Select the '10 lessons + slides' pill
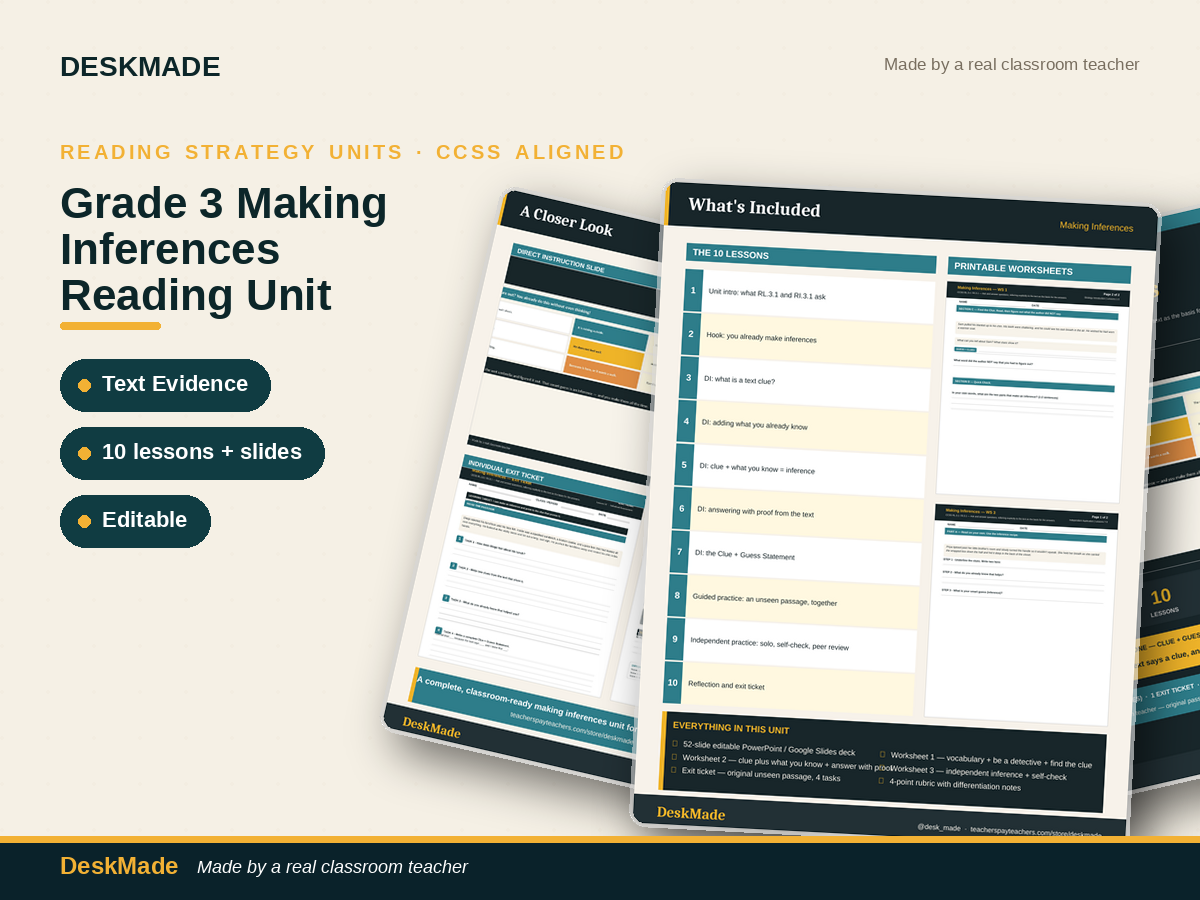 [x=192, y=453]
